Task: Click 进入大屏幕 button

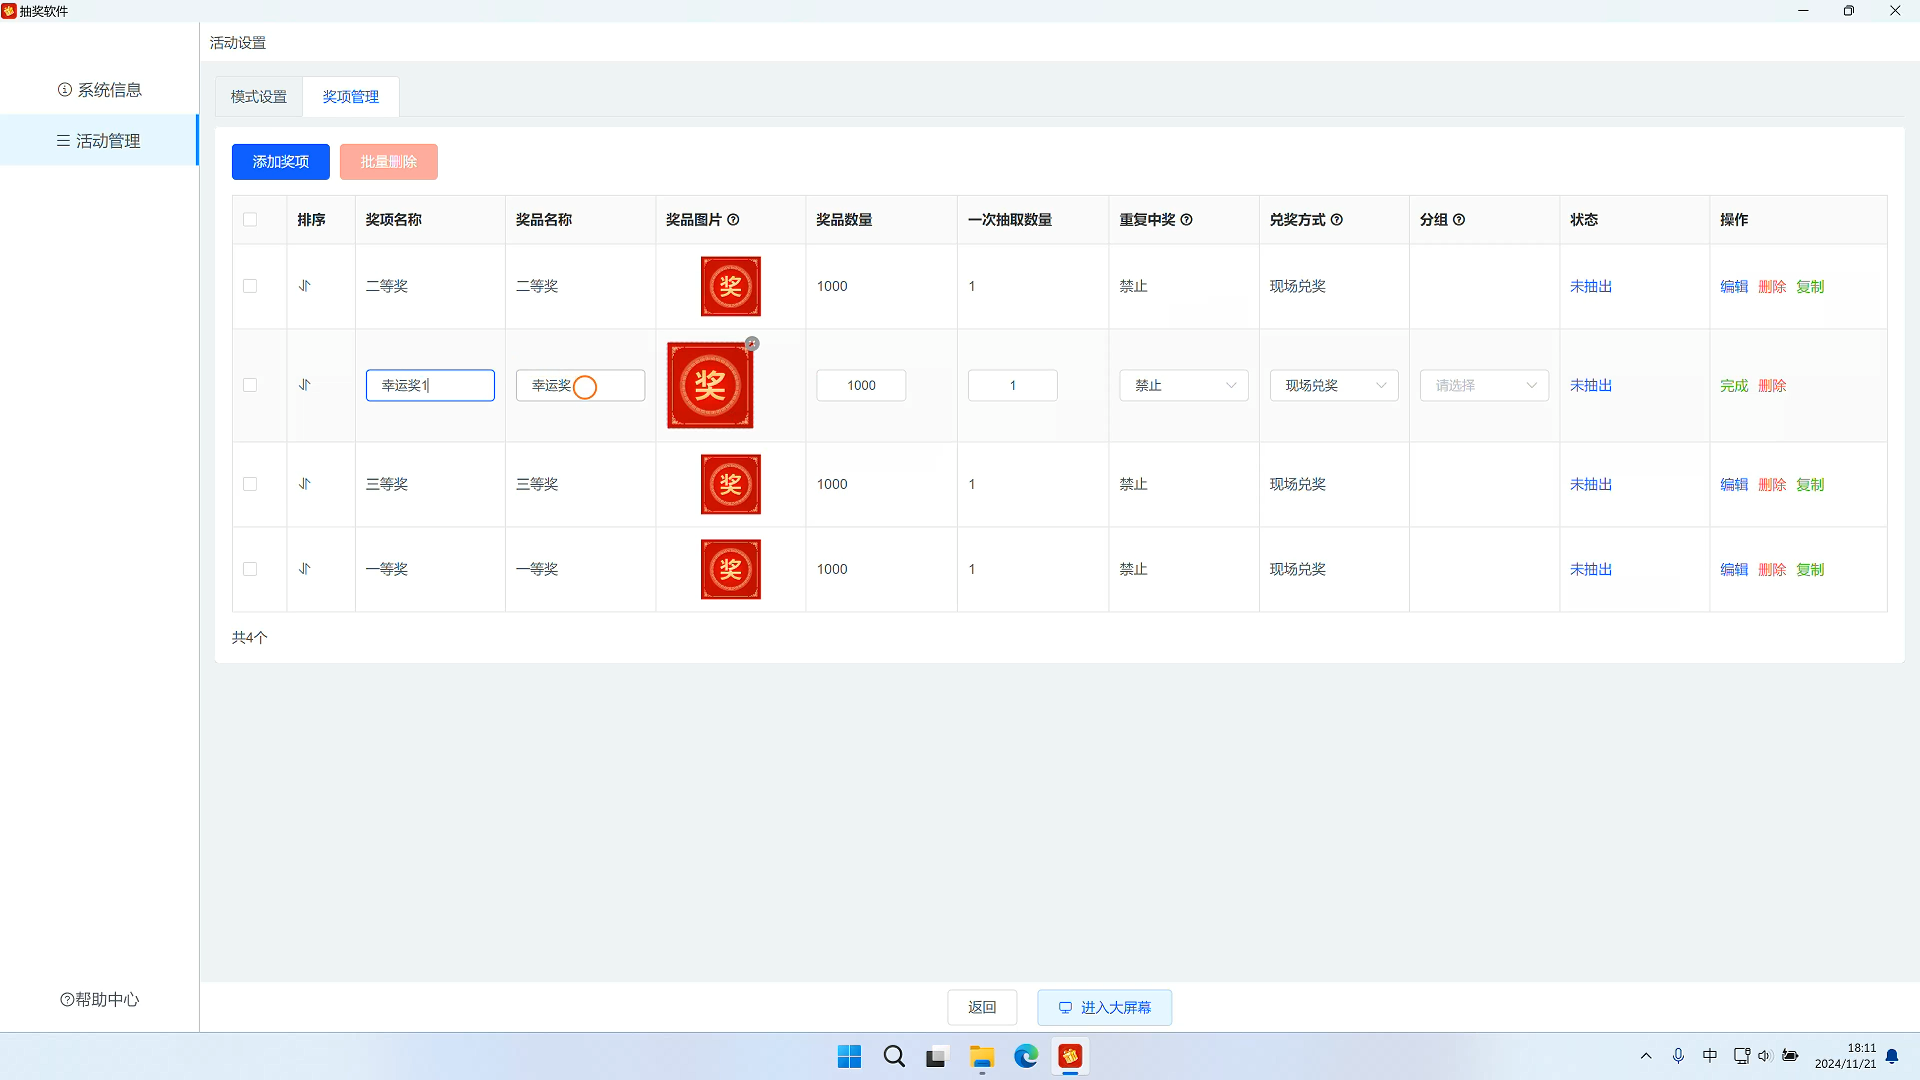Action: tap(1104, 1007)
